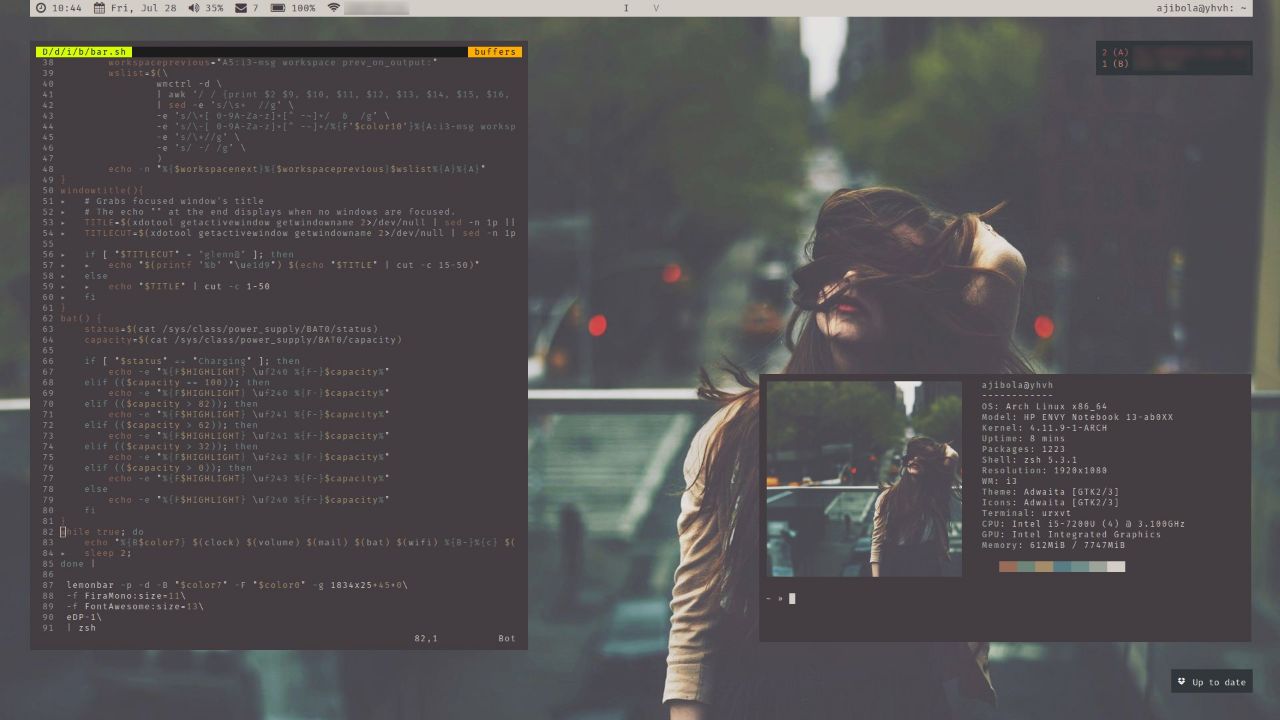The height and width of the screenshot is (720, 1280).
Task: Click the 'Up to date' notification text
Action: (1219, 683)
